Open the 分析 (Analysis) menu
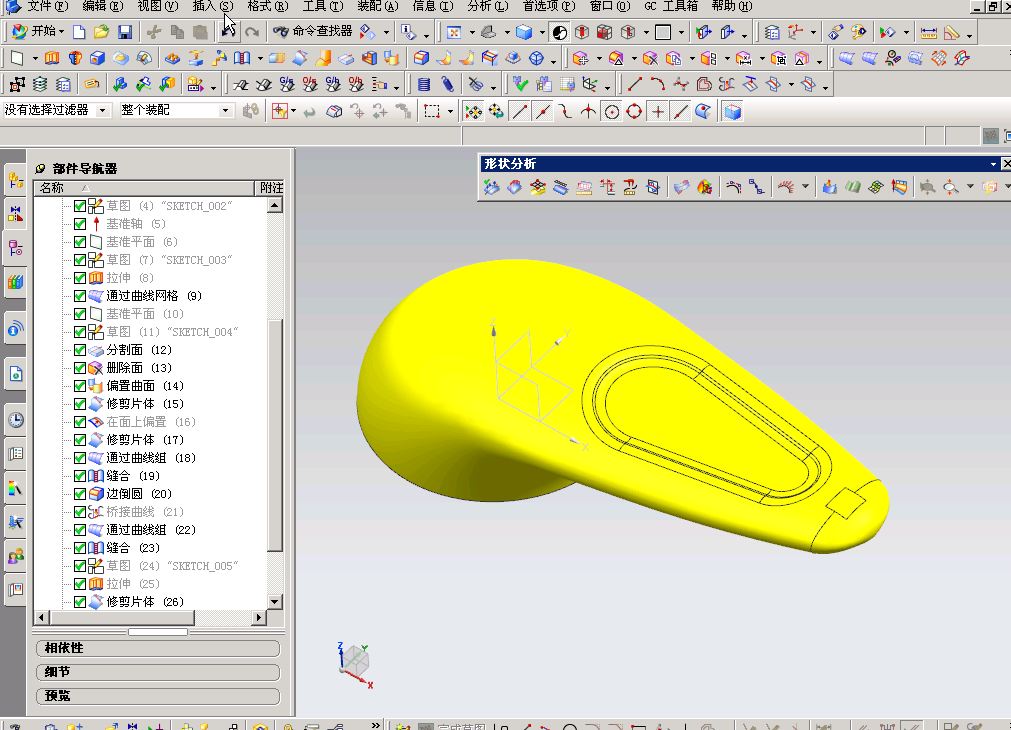The height and width of the screenshot is (730, 1011). (488, 6)
